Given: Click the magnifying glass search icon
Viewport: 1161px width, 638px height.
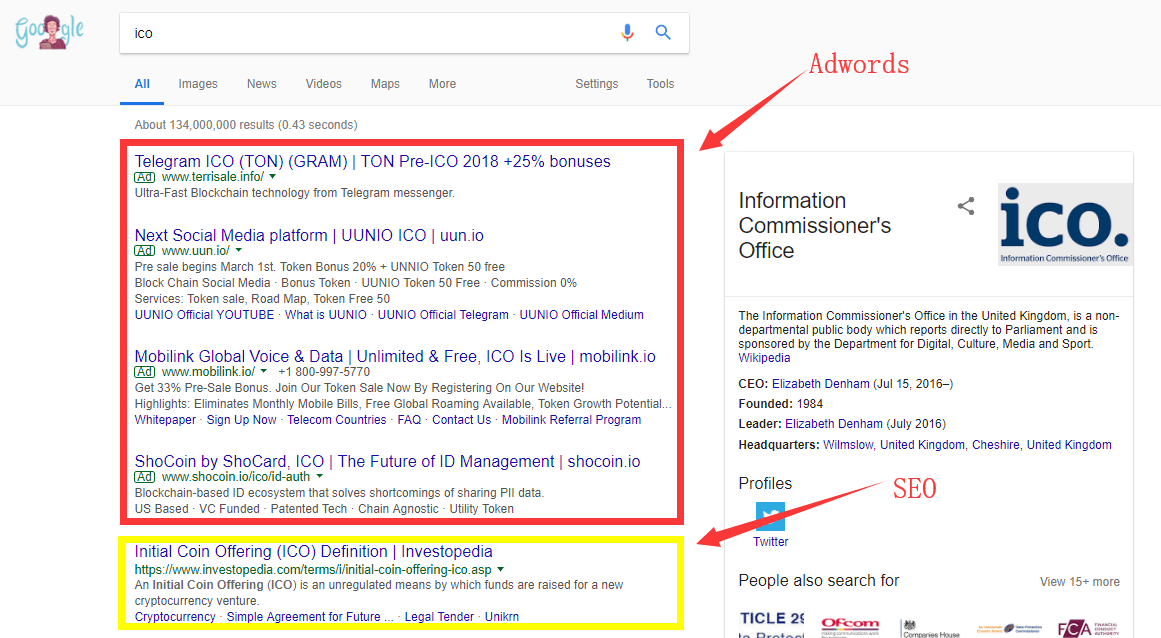Looking at the screenshot, I should (x=663, y=32).
